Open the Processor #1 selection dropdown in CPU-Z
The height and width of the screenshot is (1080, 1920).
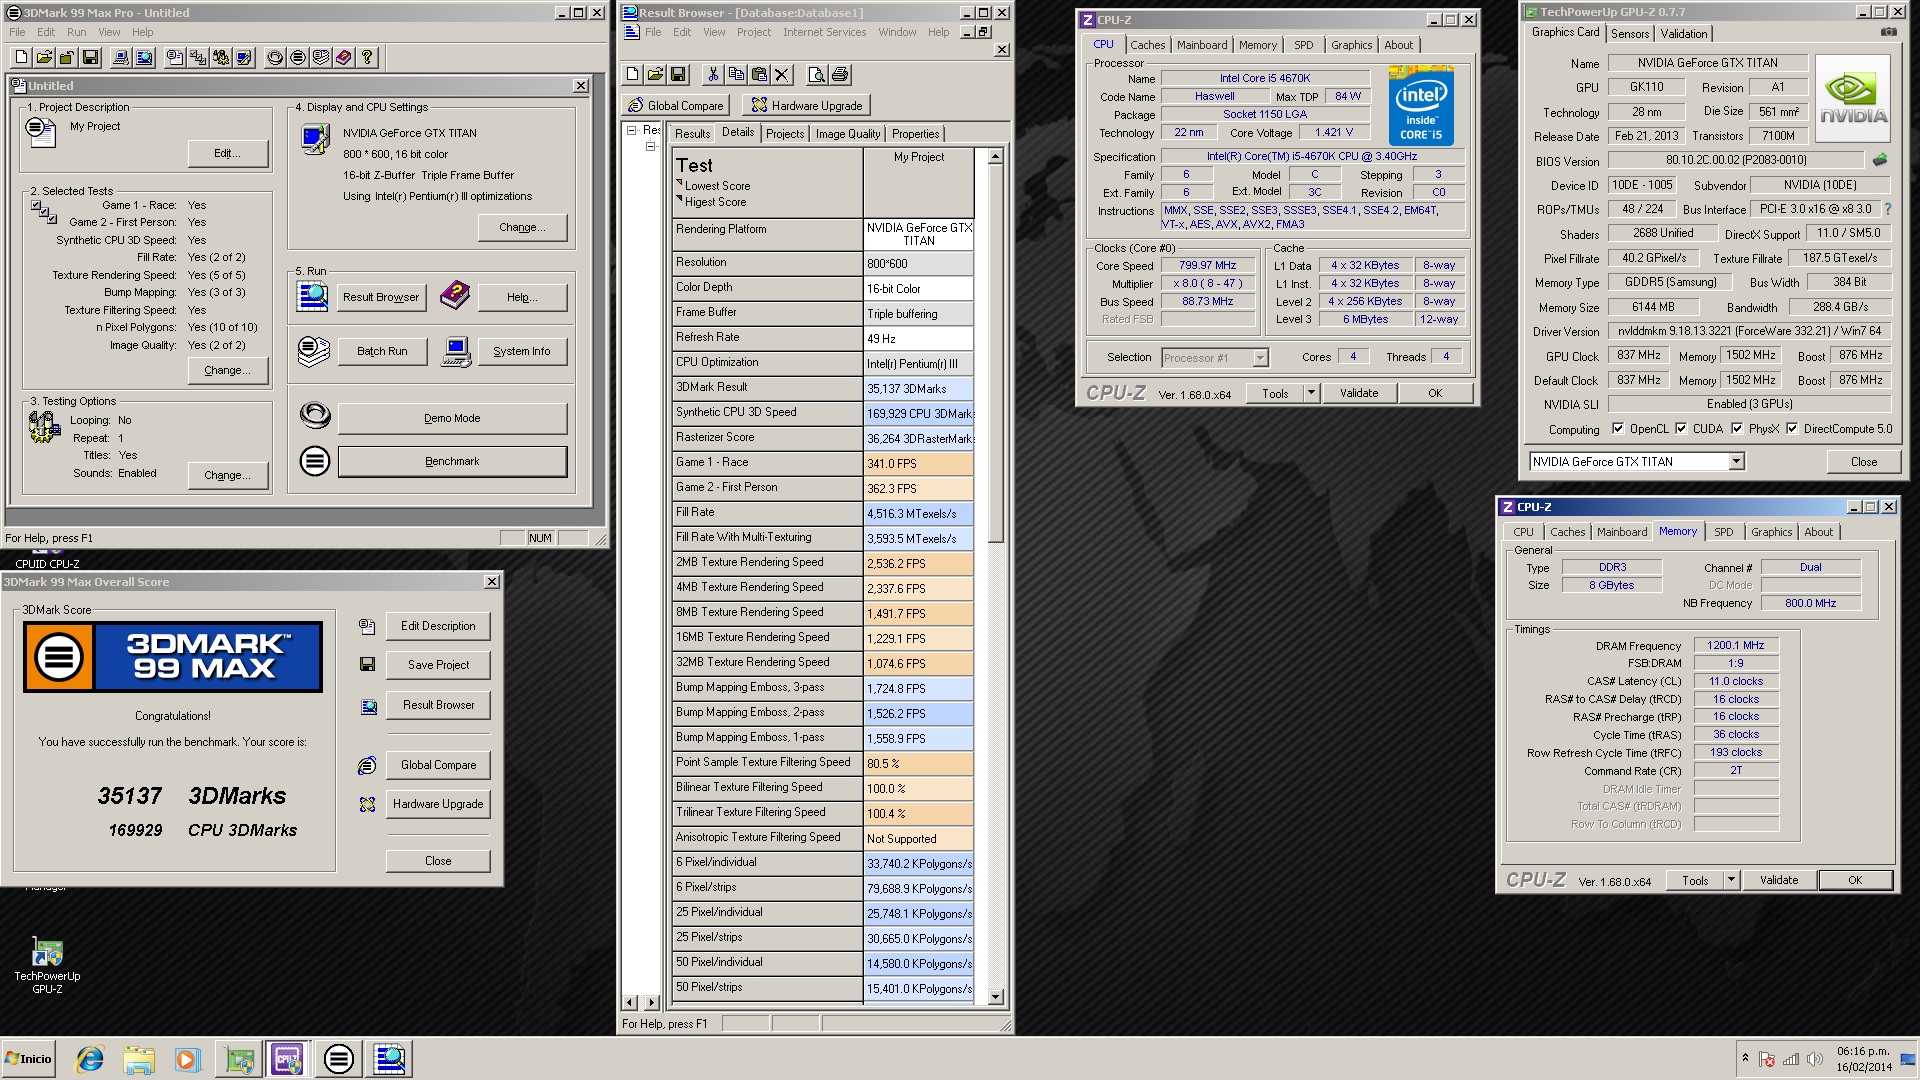pos(1260,358)
